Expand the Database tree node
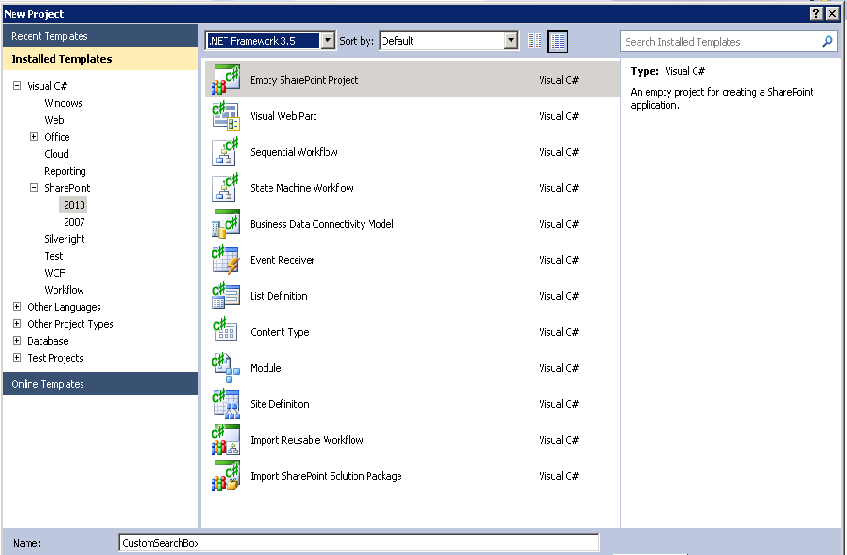The image size is (847, 555). [17, 341]
